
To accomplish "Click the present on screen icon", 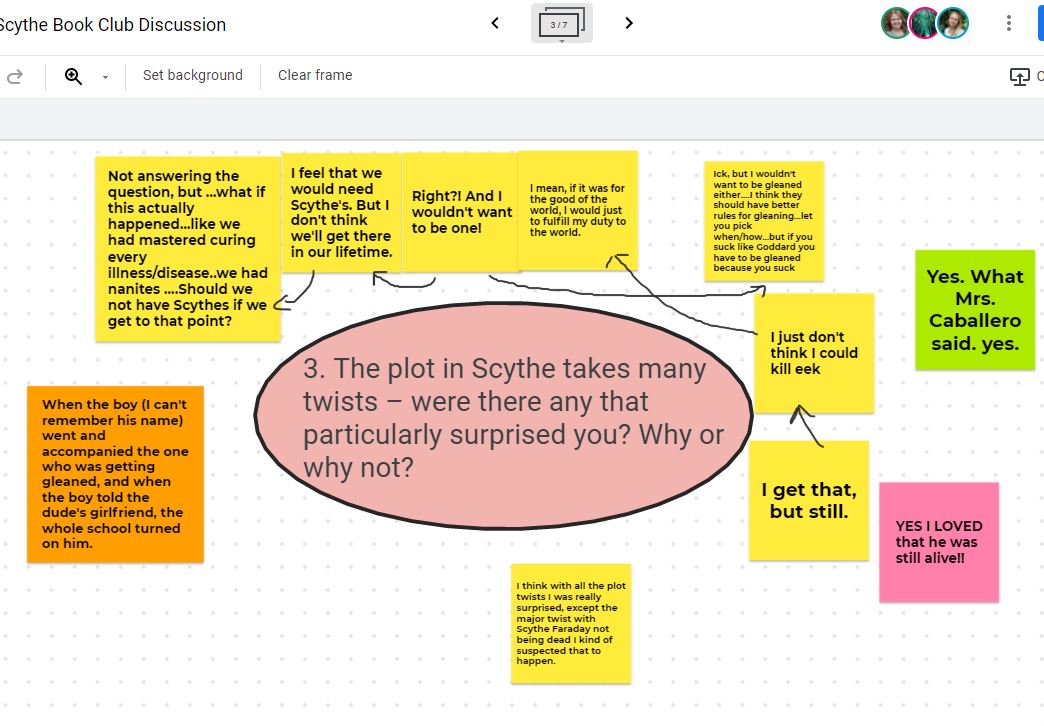I will (1019, 77).
